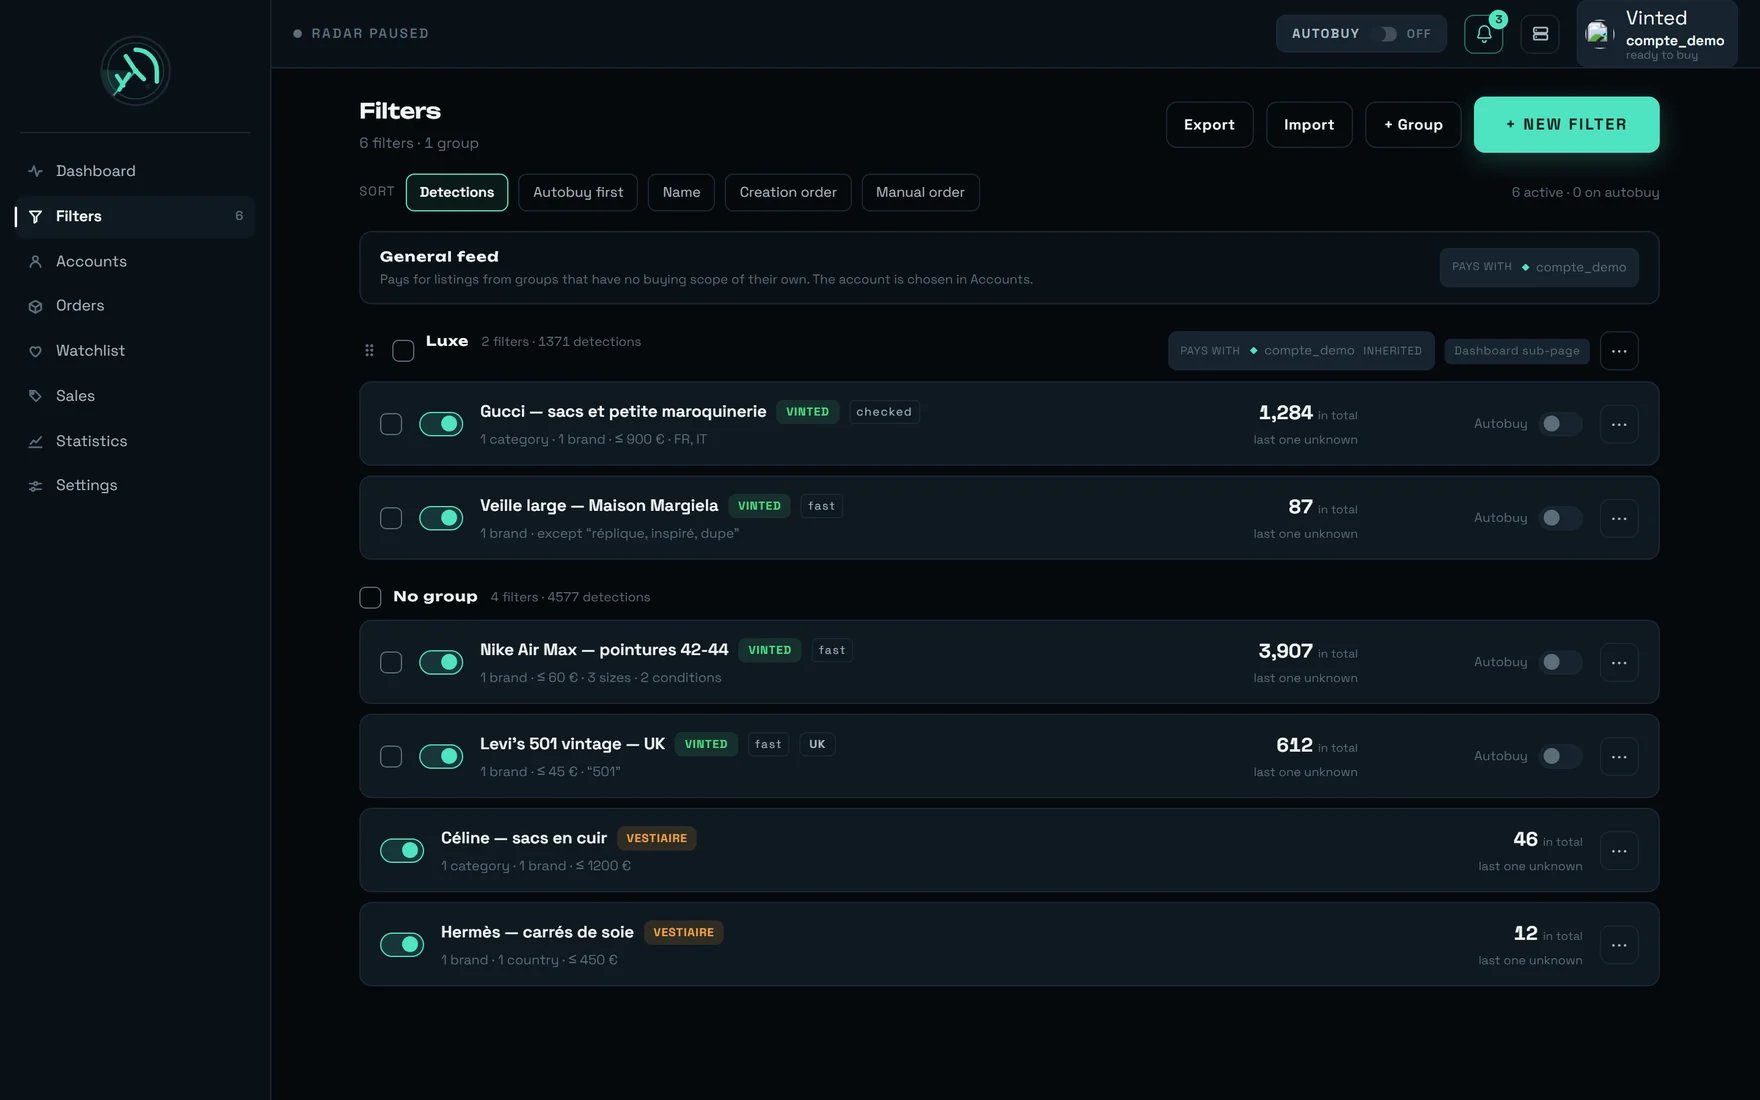Create a new filter
This screenshot has height=1100, width=1760.
[1566, 125]
